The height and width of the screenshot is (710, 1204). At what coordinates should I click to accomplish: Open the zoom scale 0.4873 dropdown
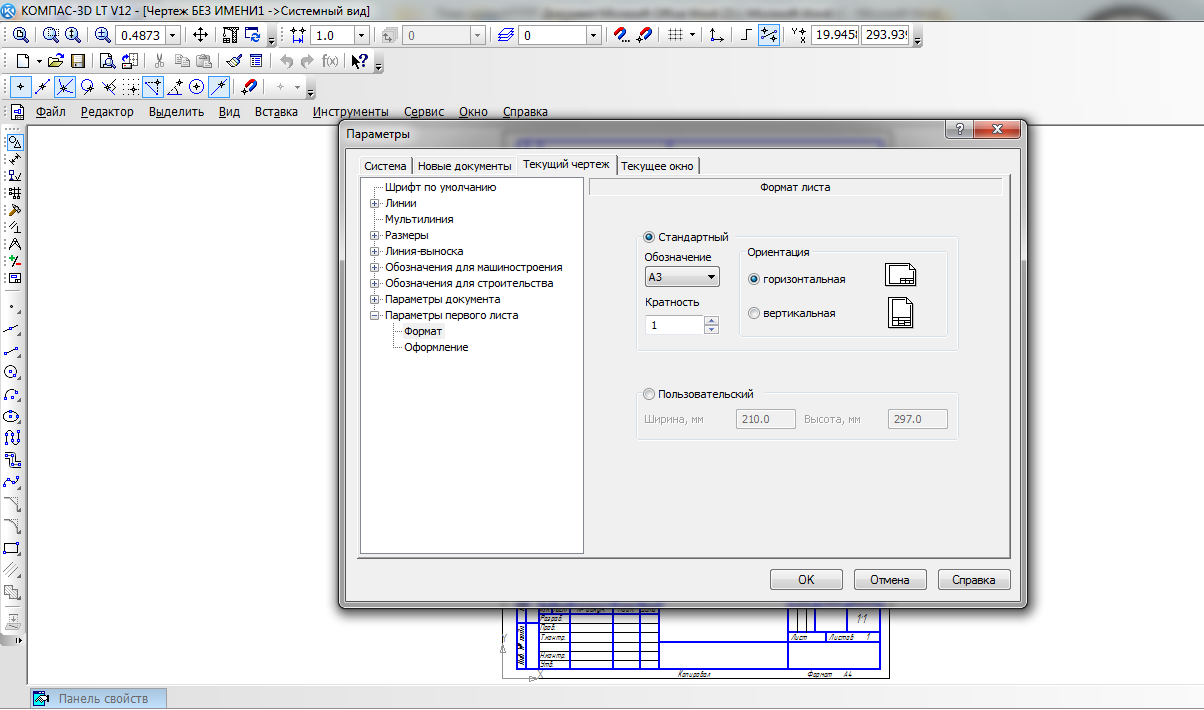click(x=172, y=35)
